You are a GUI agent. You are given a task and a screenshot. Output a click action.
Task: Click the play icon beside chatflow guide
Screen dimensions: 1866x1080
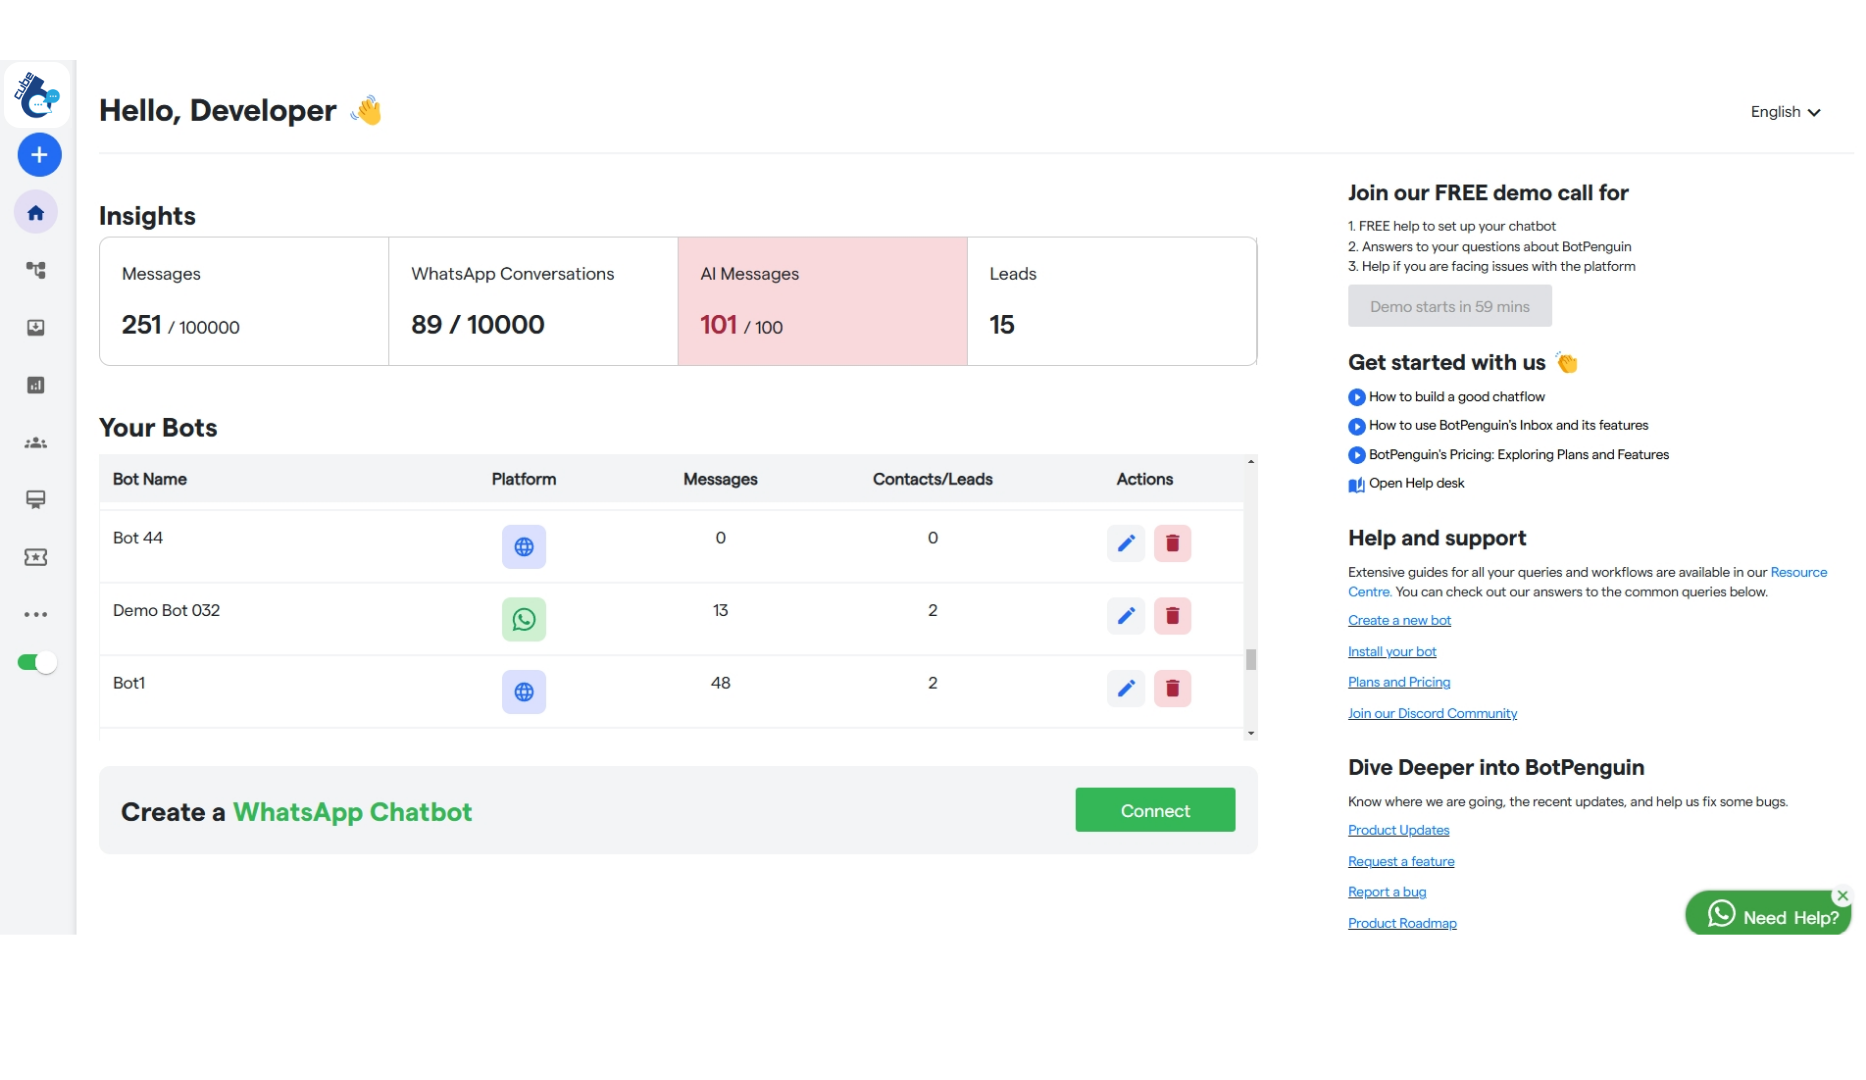coord(1356,397)
